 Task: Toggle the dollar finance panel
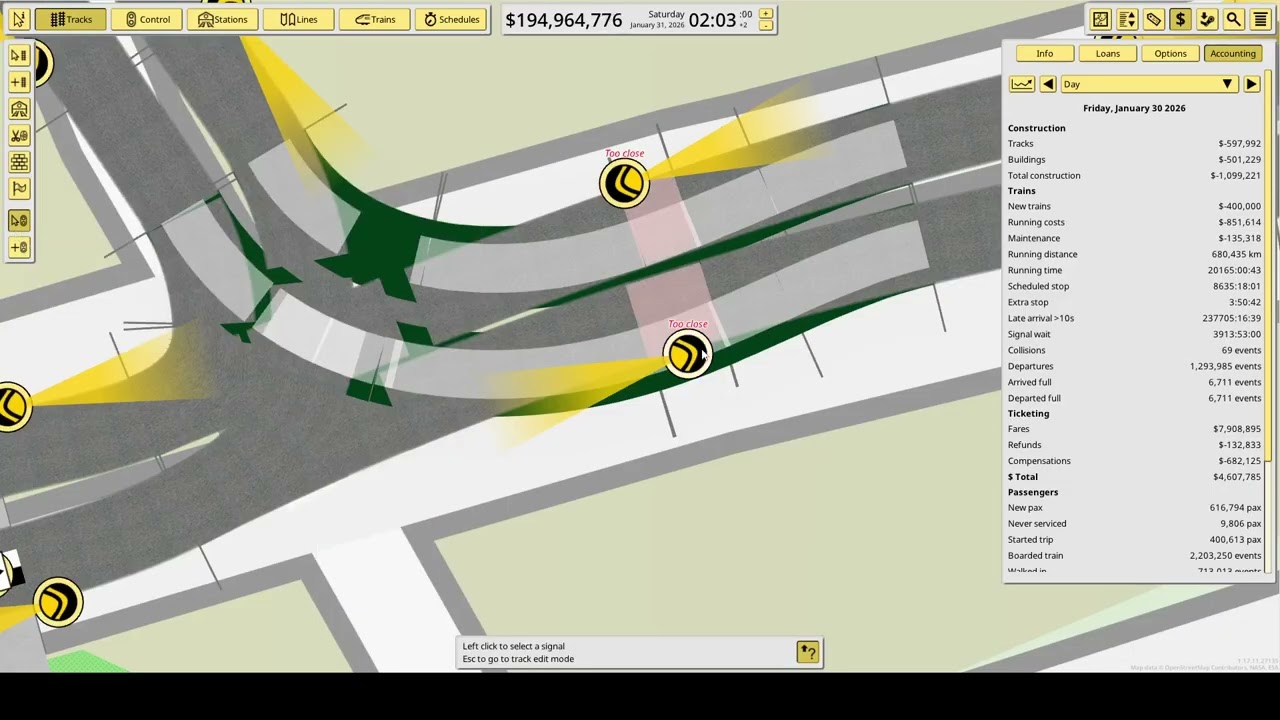pyautogui.click(x=1180, y=19)
